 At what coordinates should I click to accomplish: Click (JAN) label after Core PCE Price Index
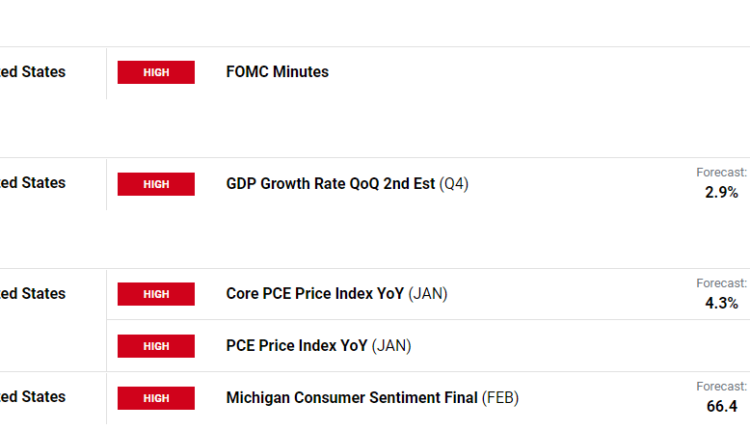coord(428,294)
